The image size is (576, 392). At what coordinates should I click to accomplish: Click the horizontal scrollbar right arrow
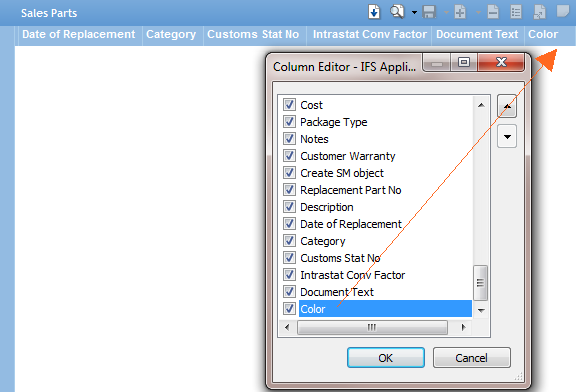[x=463, y=327]
